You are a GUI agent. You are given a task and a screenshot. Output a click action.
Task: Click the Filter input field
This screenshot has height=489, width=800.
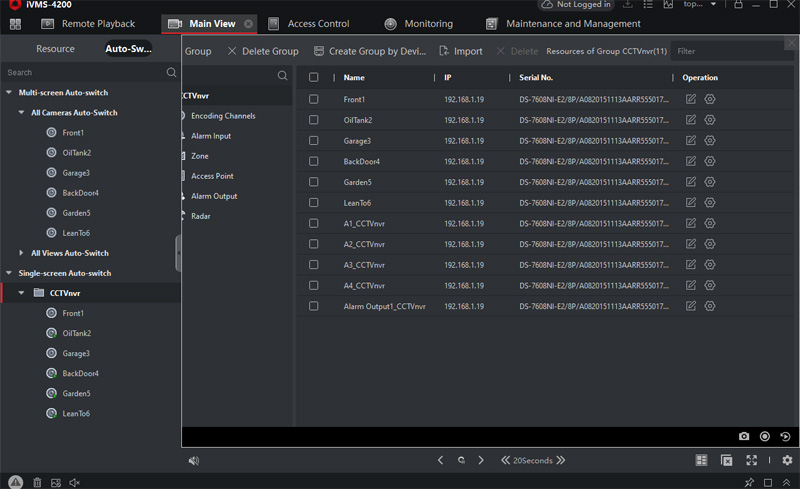[x=730, y=51]
